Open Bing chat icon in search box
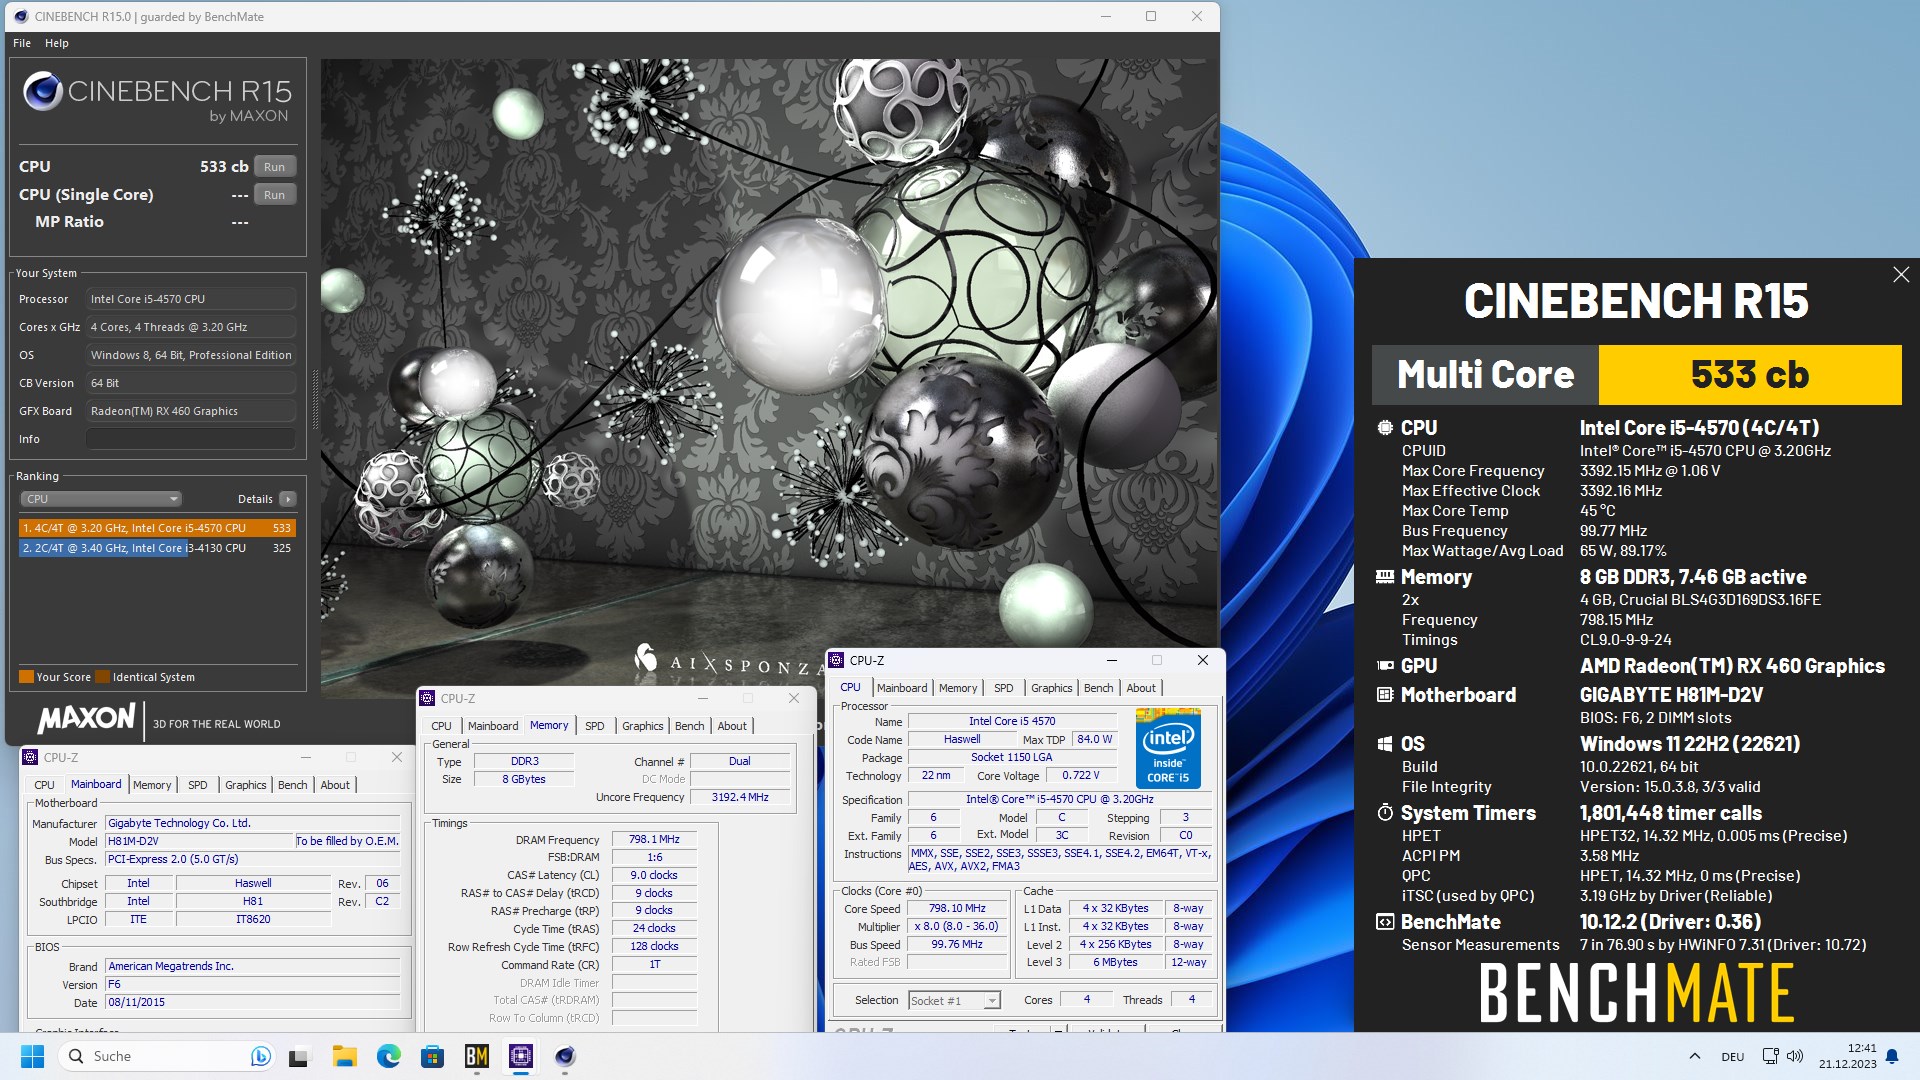The image size is (1920, 1080). point(260,1056)
